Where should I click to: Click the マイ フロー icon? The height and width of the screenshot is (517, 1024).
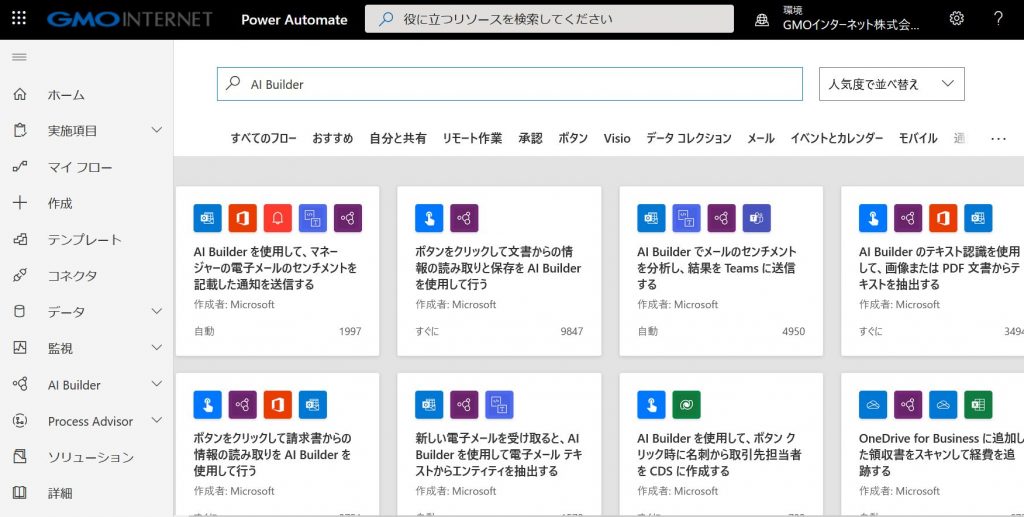[20, 166]
